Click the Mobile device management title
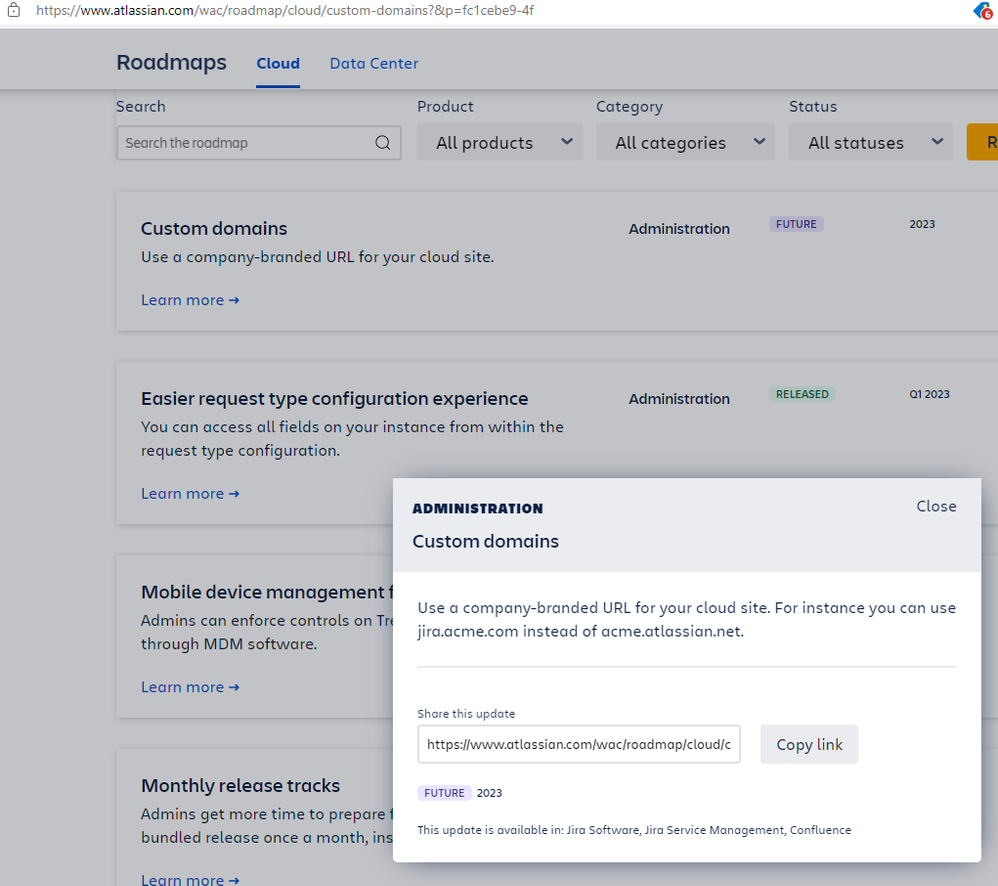The image size is (998, 886). coord(266,592)
